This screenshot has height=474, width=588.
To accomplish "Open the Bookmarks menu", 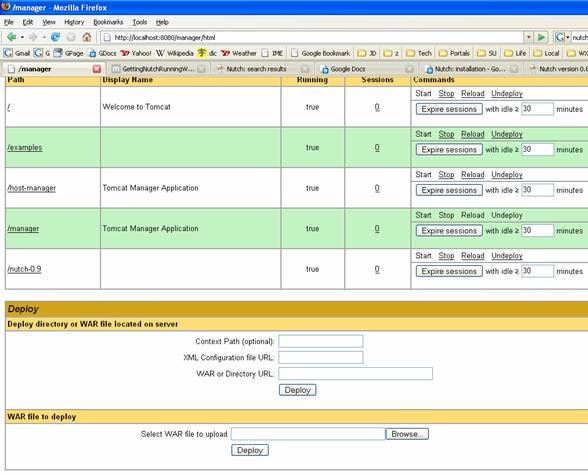I will [108, 22].
